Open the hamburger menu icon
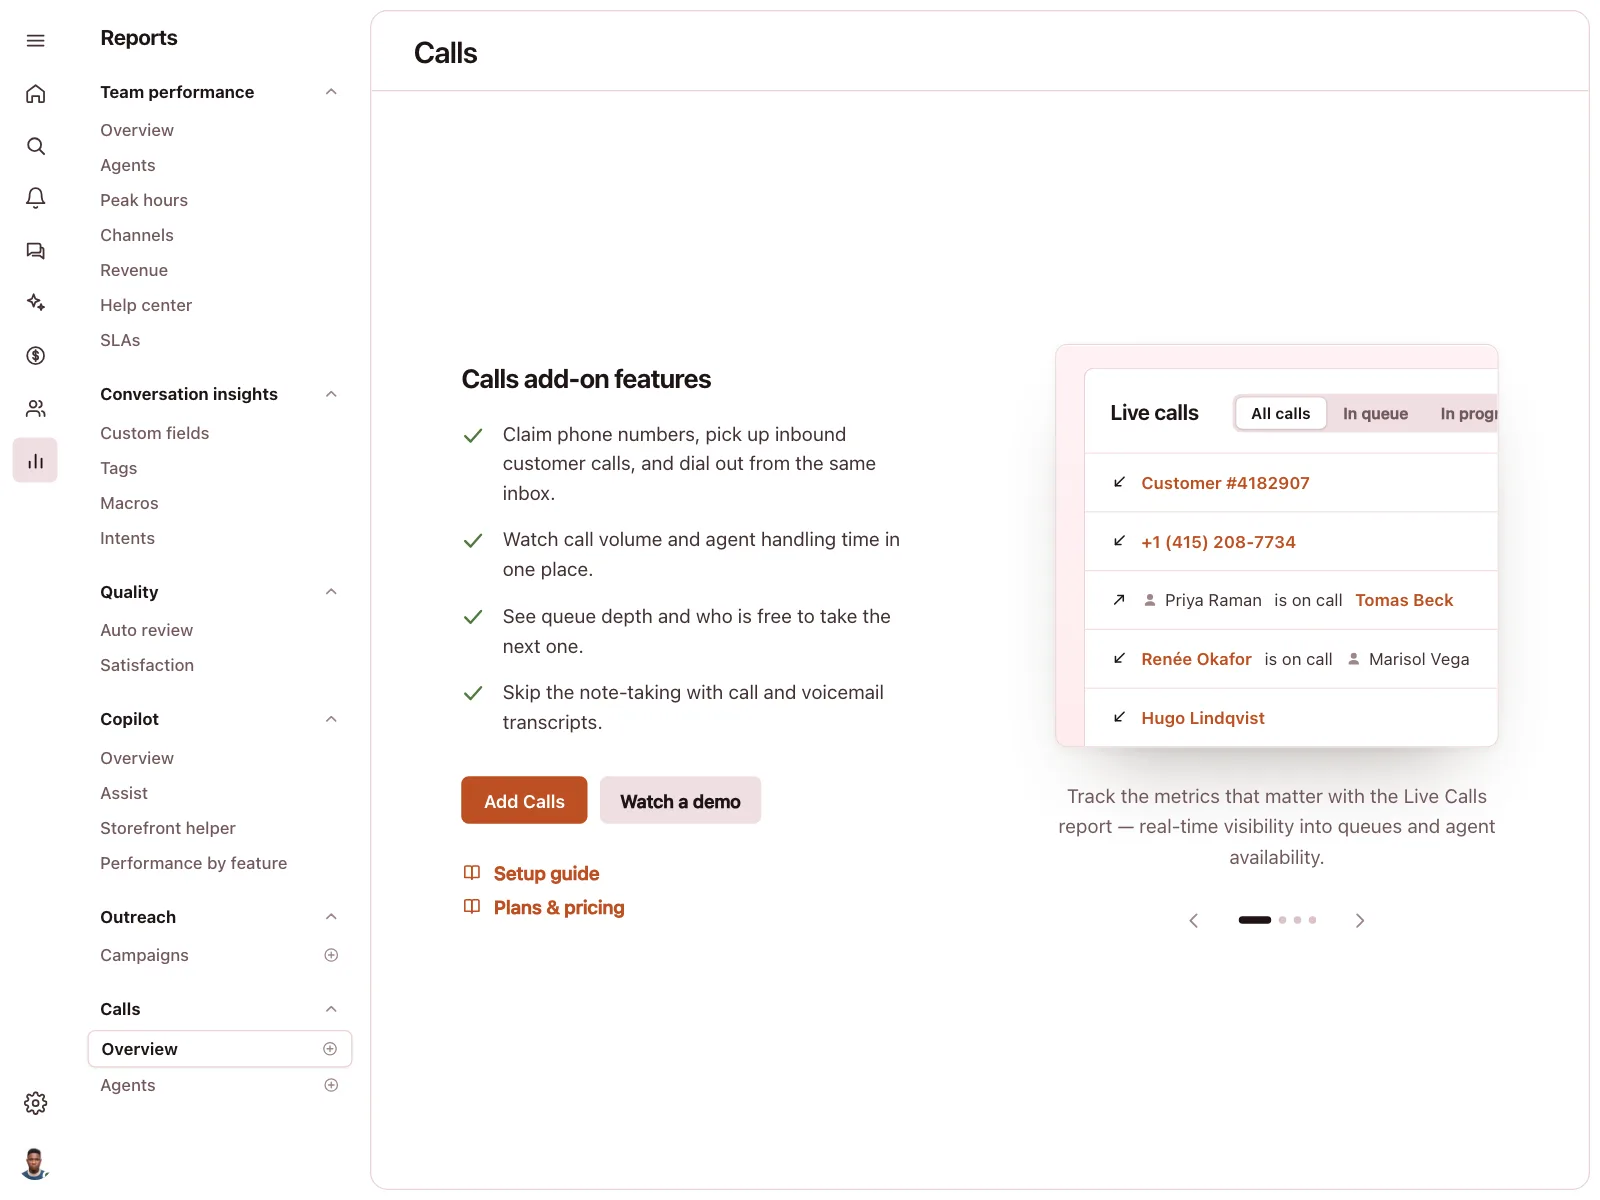 (36, 41)
